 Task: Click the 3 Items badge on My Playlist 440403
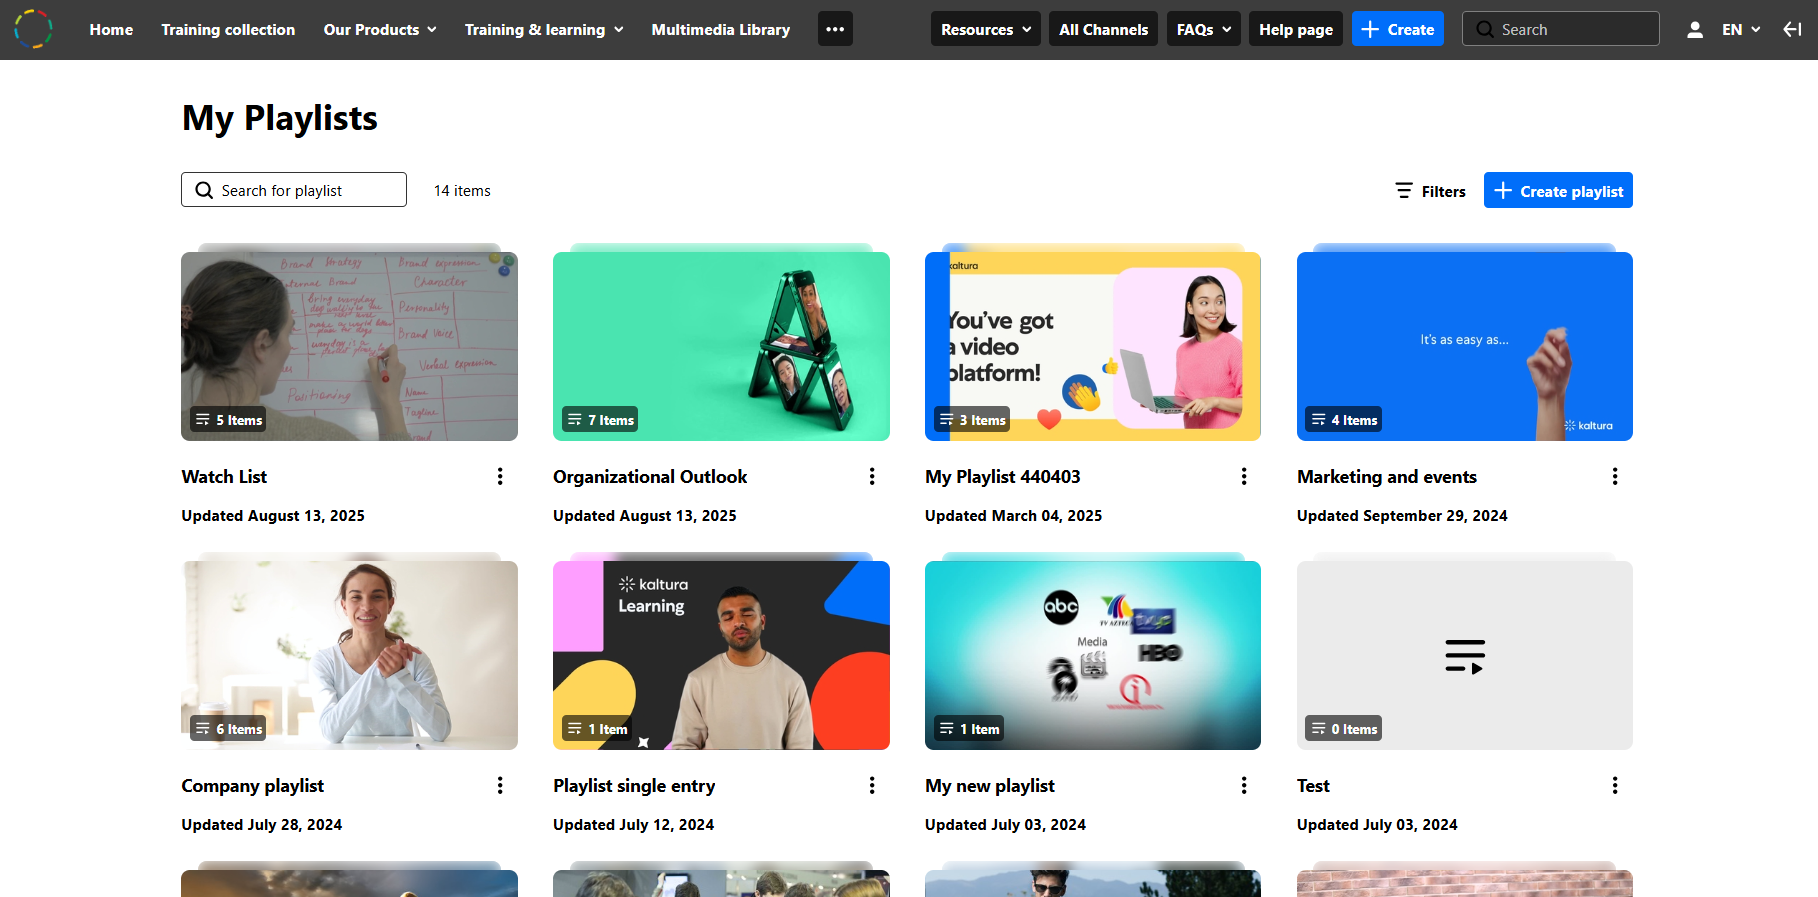pyautogui.click(x=972, y=420)
